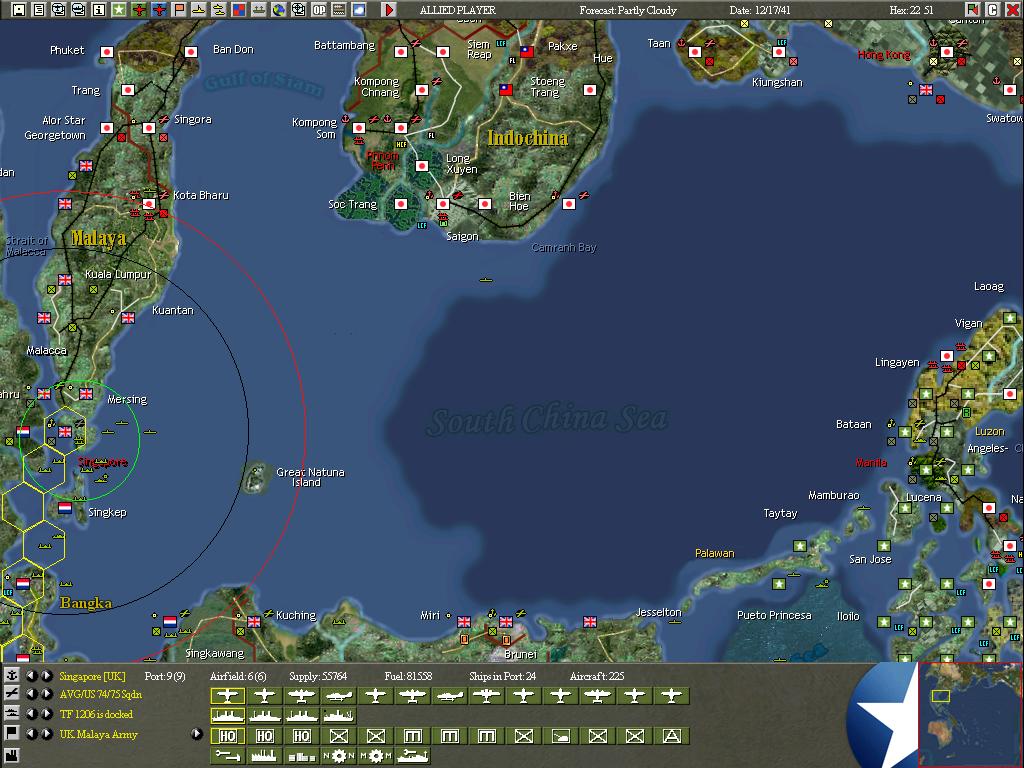Click the green and red flags icon
This screenshot has height=768, width=1024.
(x=972, y=10)
